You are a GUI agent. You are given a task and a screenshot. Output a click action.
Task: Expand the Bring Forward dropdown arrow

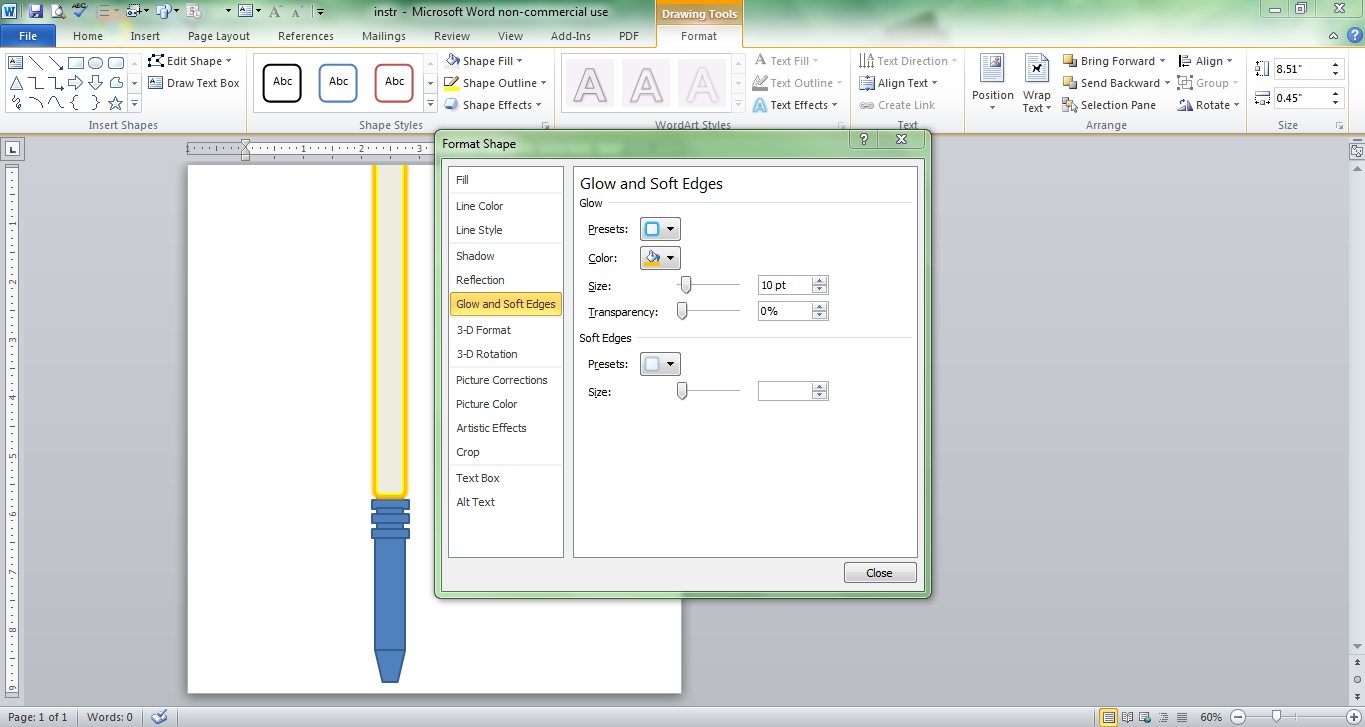(1163, 61)
